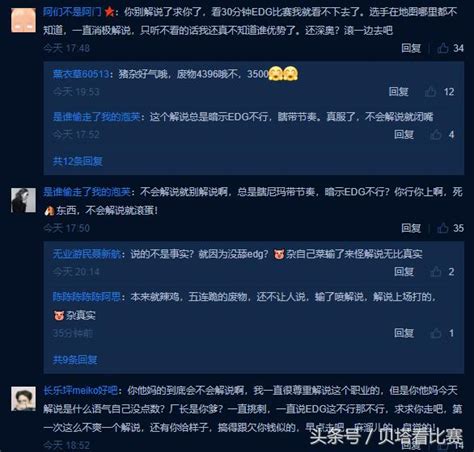This screenshot has width=474, height=452.
Task: Like the reply showing 2 likes
Action: (436, 272)
